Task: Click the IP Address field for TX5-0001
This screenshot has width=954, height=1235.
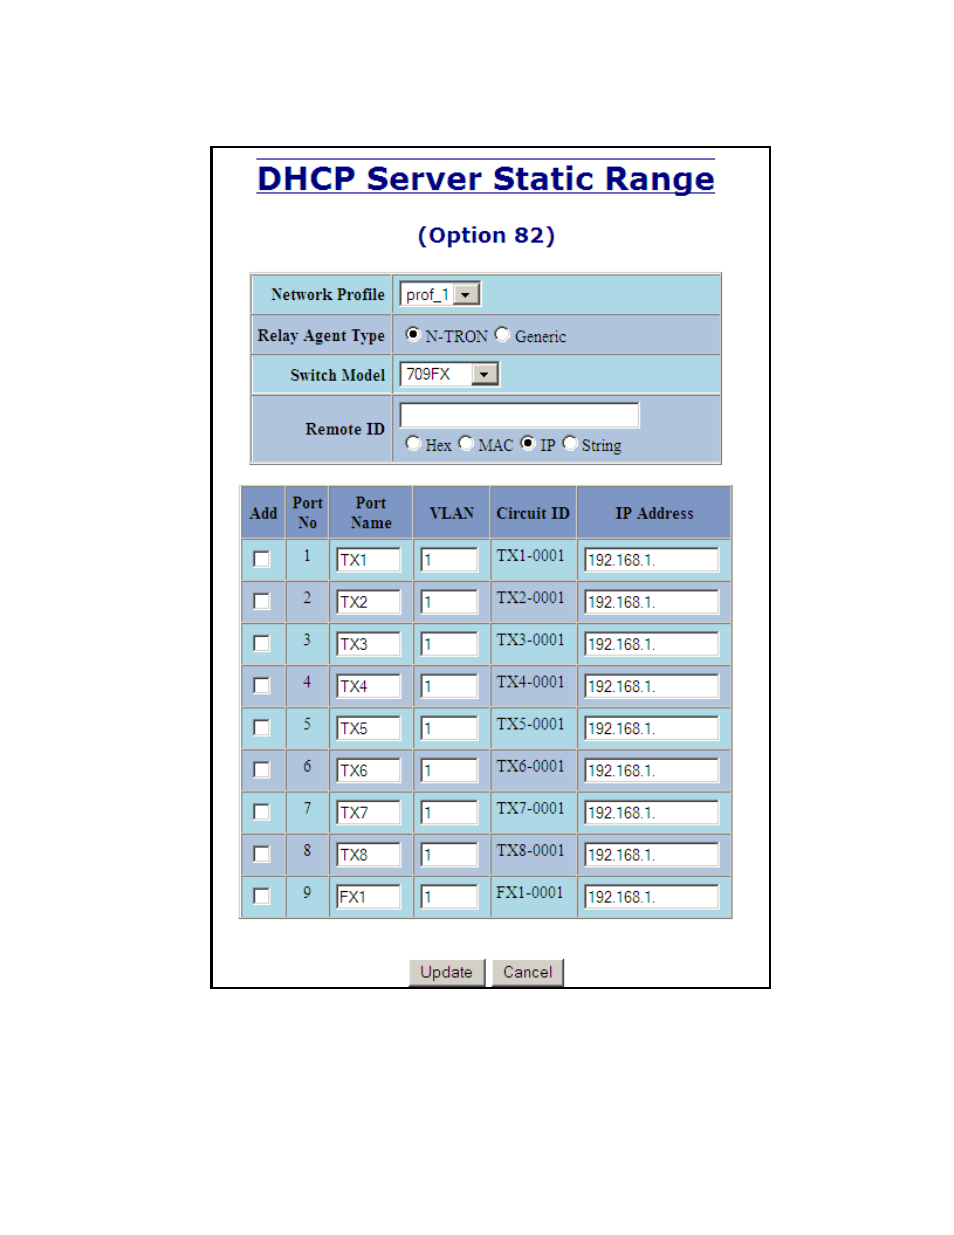Action: point(652,728)
